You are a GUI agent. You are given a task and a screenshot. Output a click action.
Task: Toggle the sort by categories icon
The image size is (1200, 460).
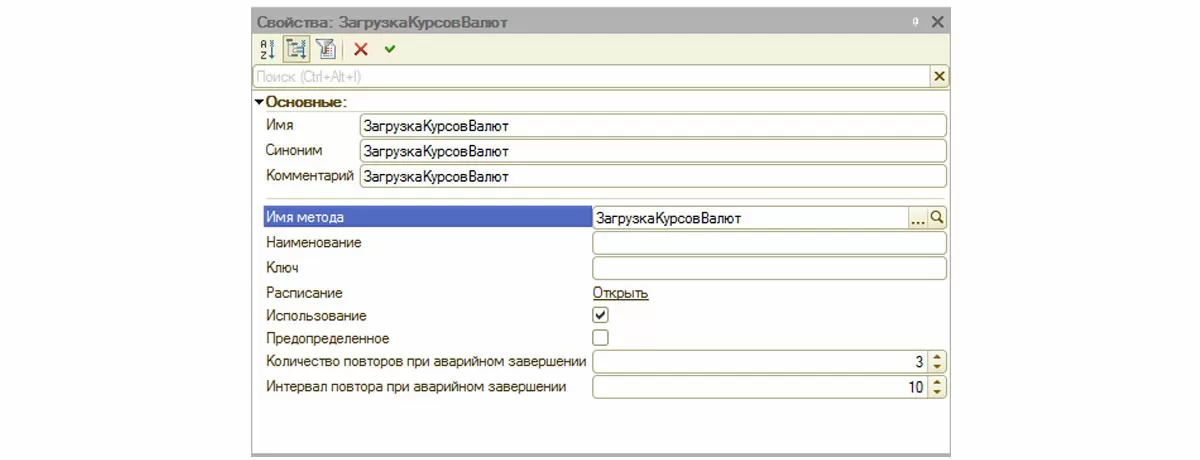click(x=296, y=48)
